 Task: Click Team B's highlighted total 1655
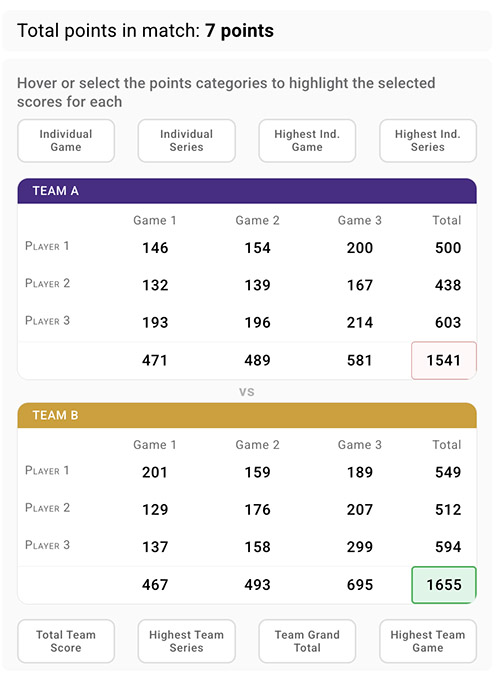(444, 585)
